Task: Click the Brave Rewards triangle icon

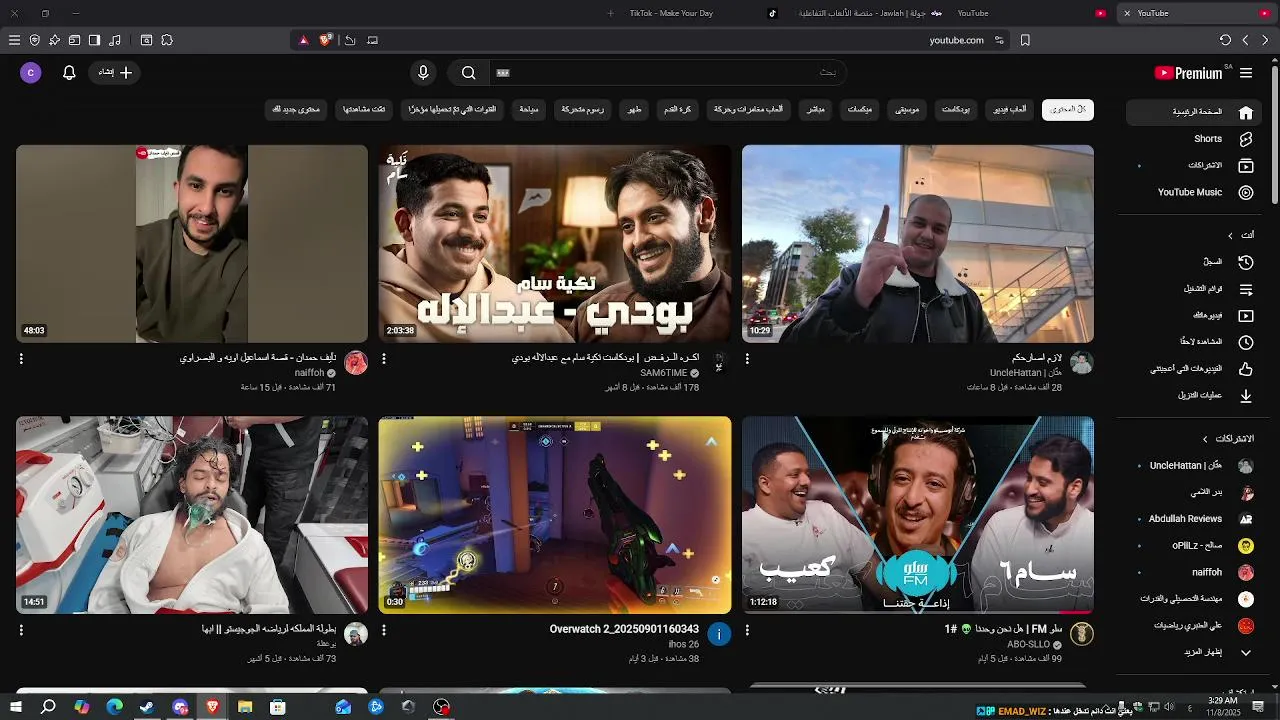Action: click(x=304, y=40)
